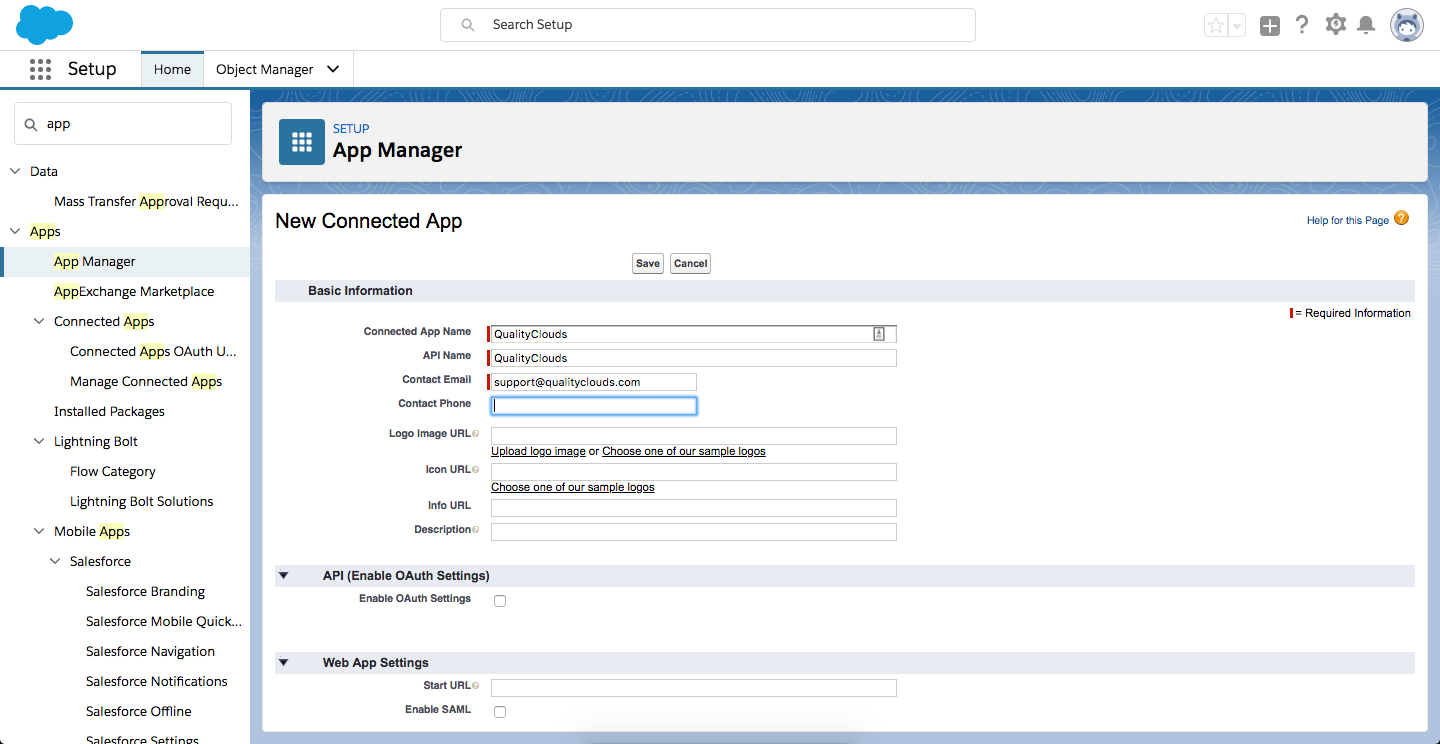Open Mass Transfer Approval Requests
Screen dimensions: 1440x744
coord(146,201)
